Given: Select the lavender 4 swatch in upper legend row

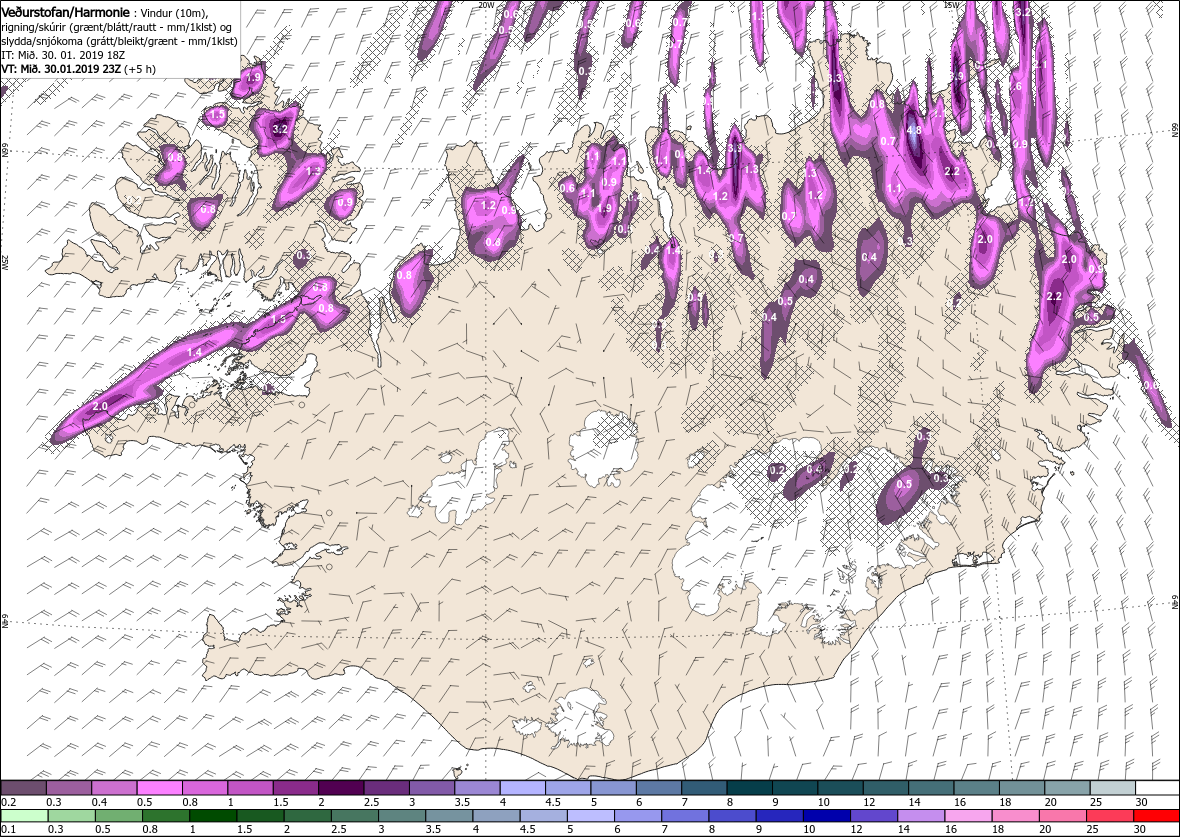Looking at the screenshot, I should pyautogui.click(x=522, y=787).
